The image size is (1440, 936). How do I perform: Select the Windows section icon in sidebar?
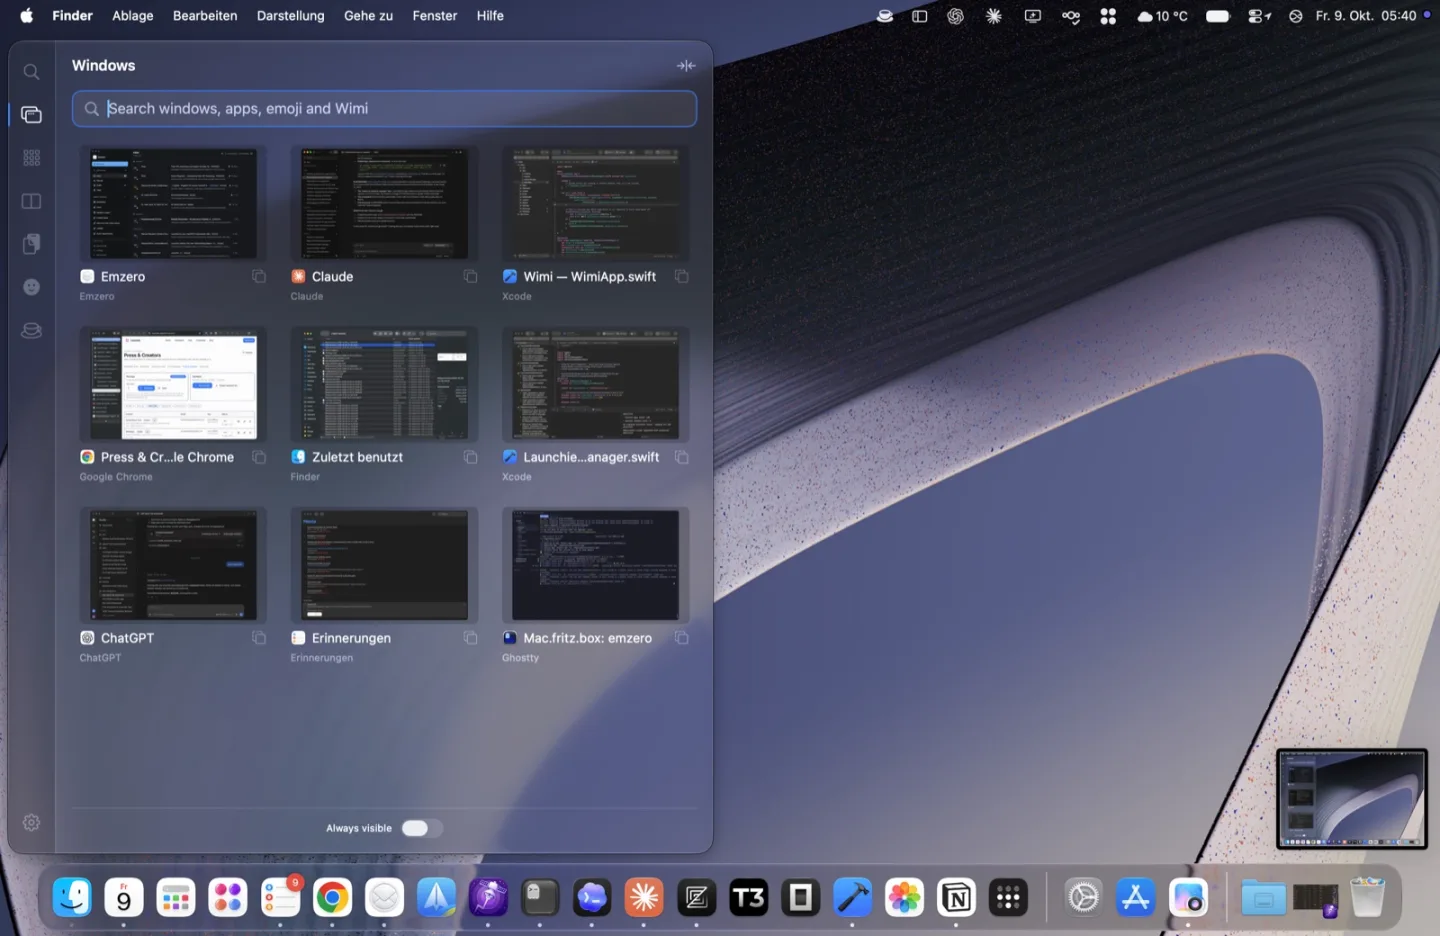(x=31, y=115)
